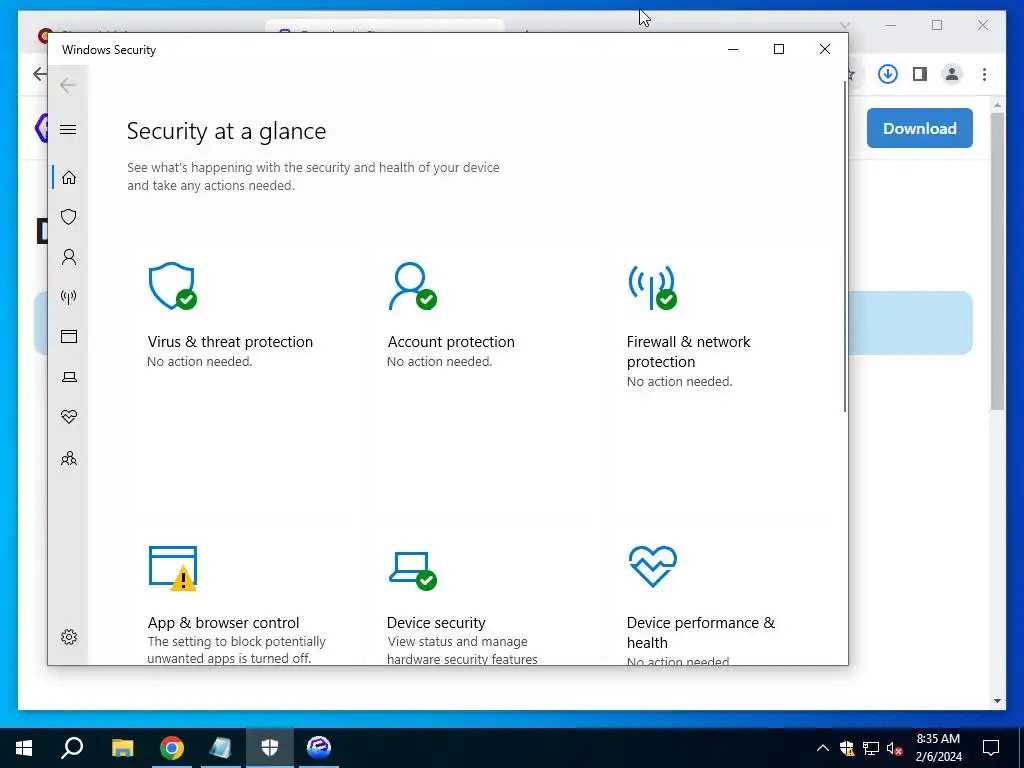
Task: Toggle Chrome side panel icon
Action: point(920,74)
